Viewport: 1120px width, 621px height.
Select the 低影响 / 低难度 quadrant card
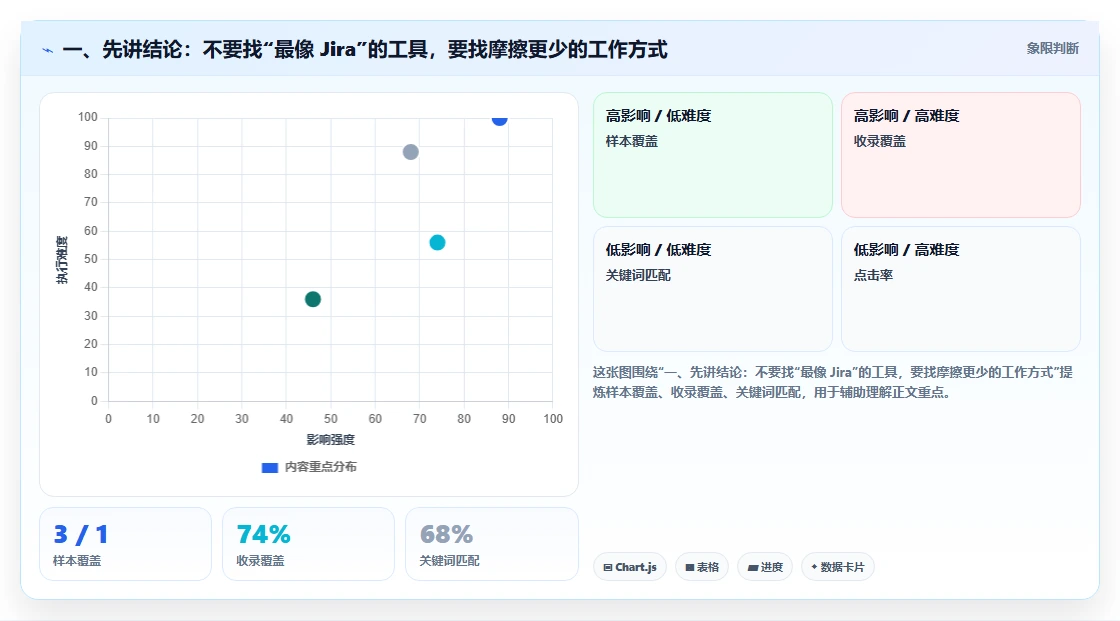(713, 289)
